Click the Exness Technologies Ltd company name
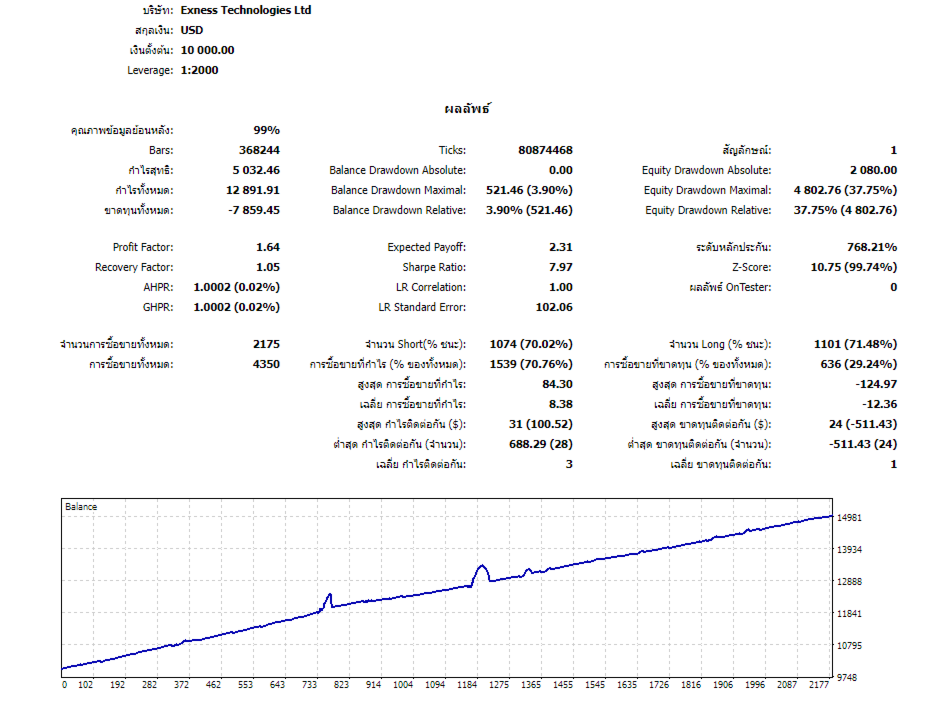931x715 pixels. point(246,10)
